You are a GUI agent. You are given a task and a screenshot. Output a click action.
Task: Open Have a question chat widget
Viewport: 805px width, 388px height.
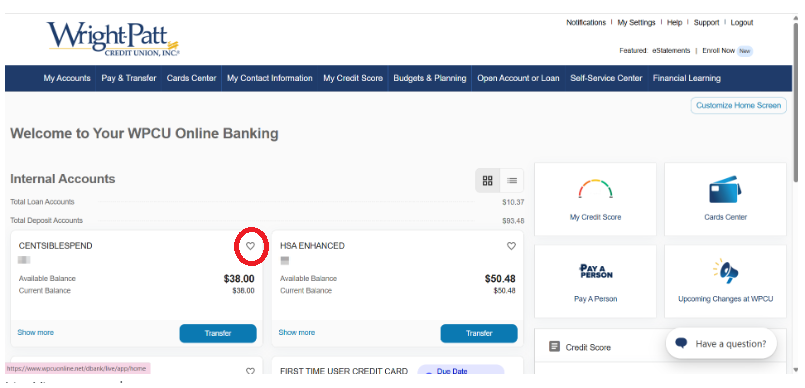721,343
